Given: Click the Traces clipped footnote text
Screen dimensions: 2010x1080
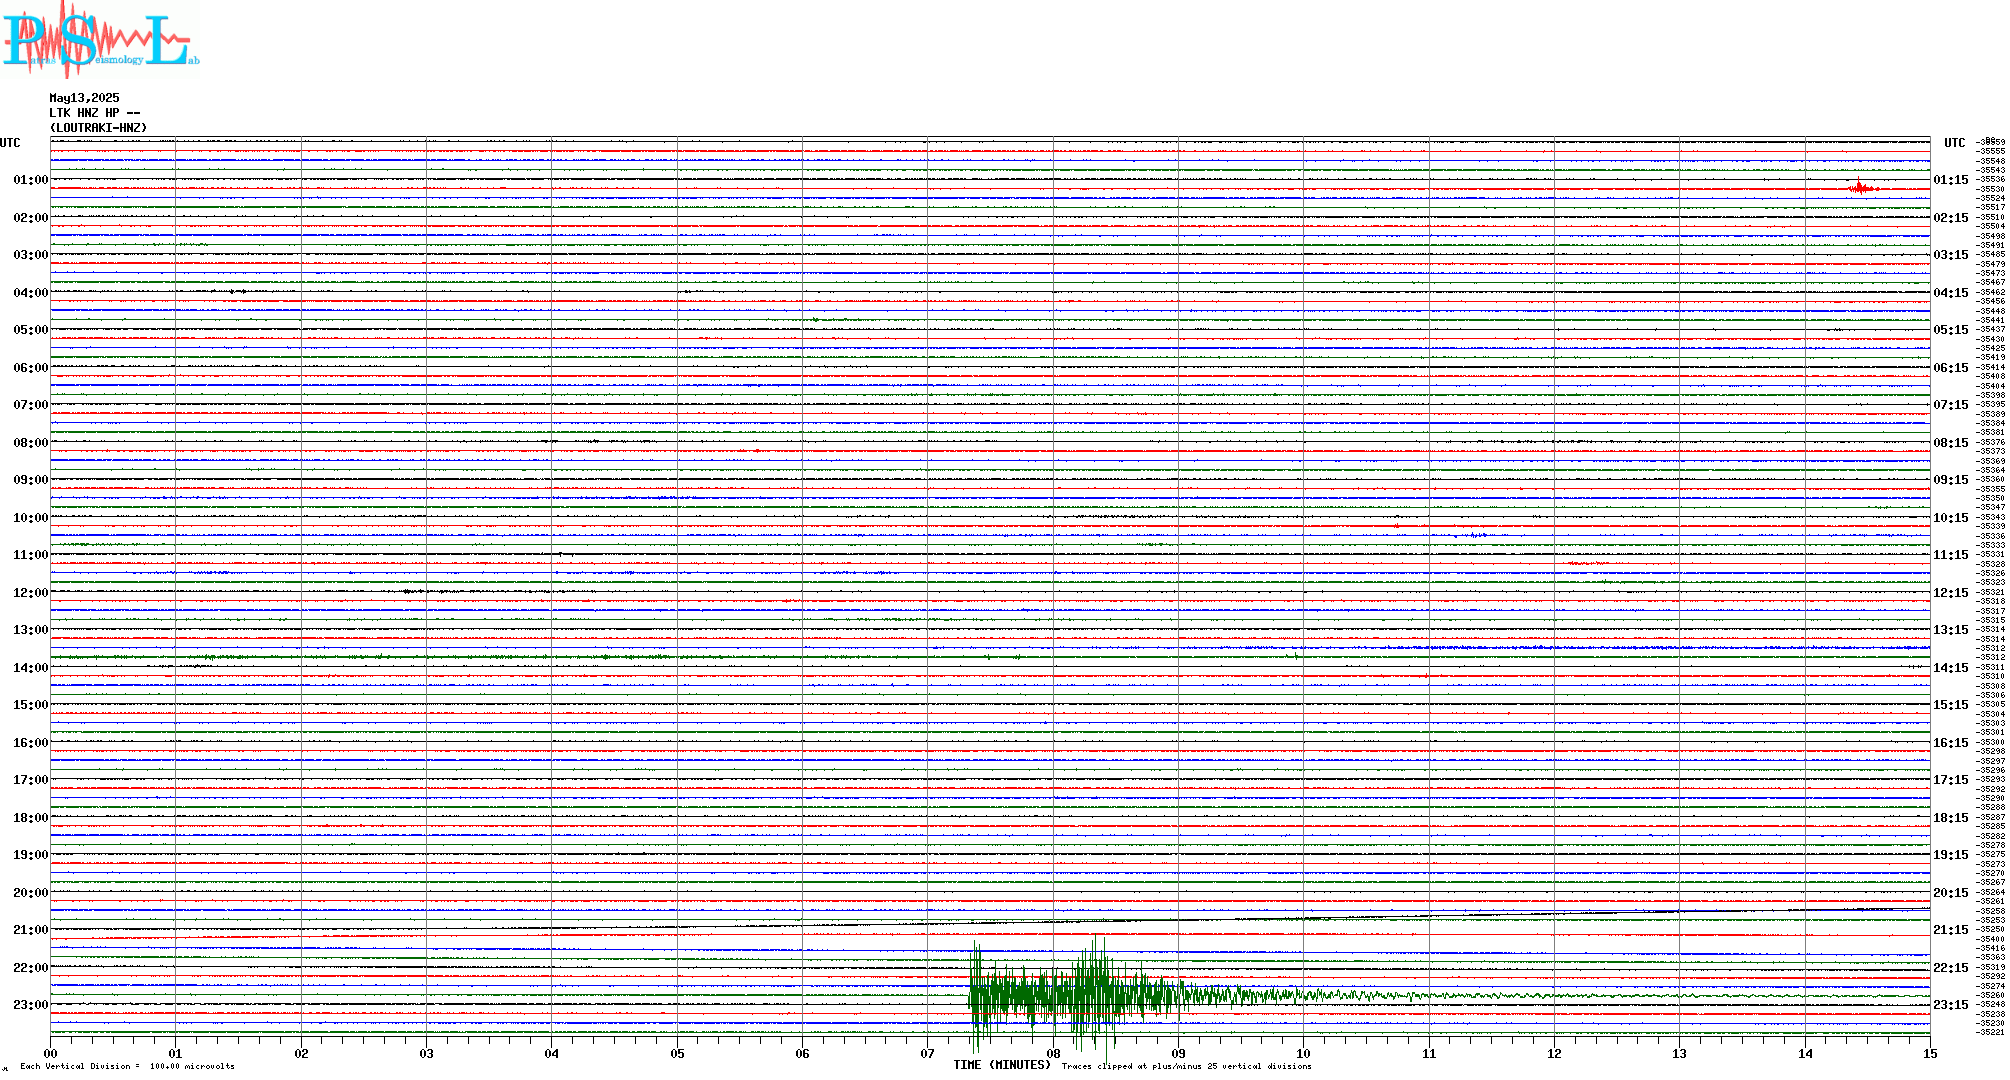Looking at the screenshot, I should tap(1186, 1066).
